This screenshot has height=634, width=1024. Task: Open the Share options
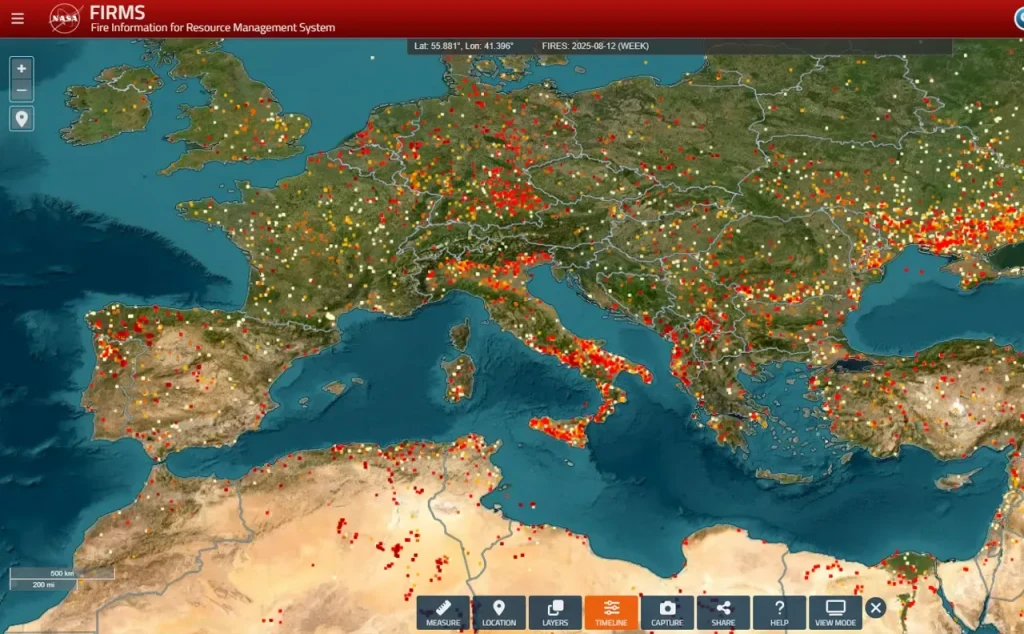(x=723, y=612)
